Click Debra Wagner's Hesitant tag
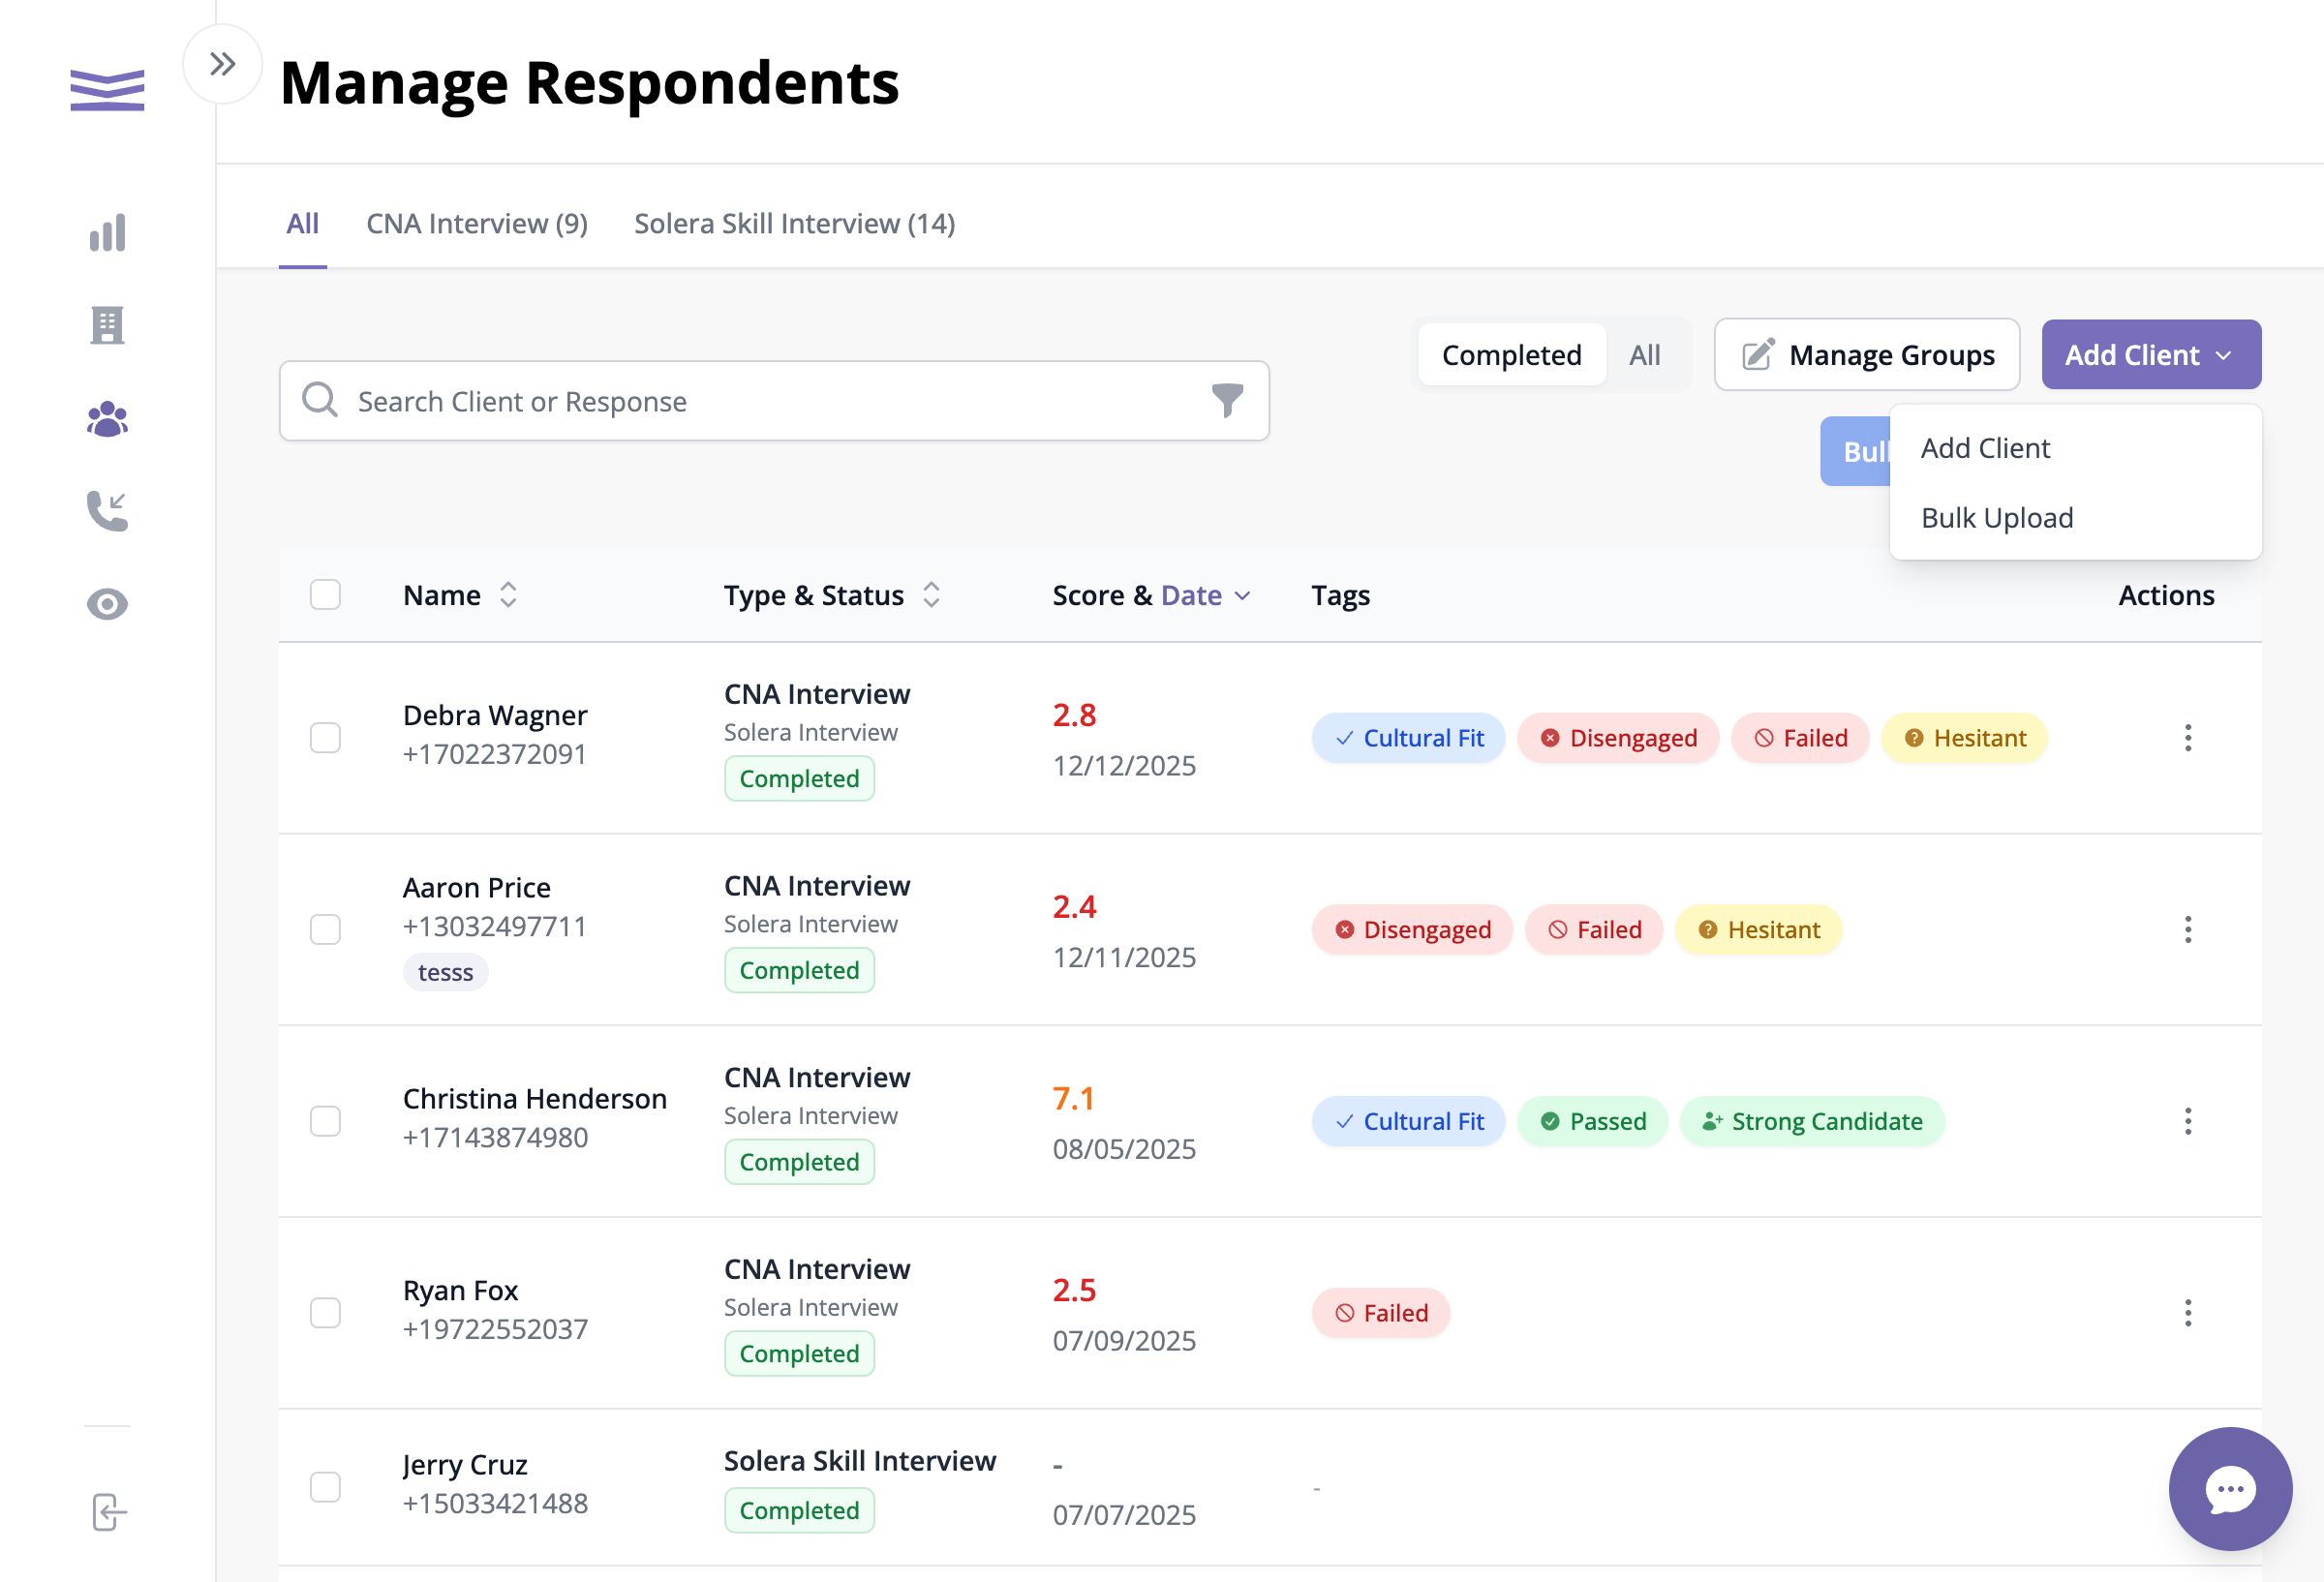The width and height of the screenshot is (2324, 1582). tap(1964, 738)
